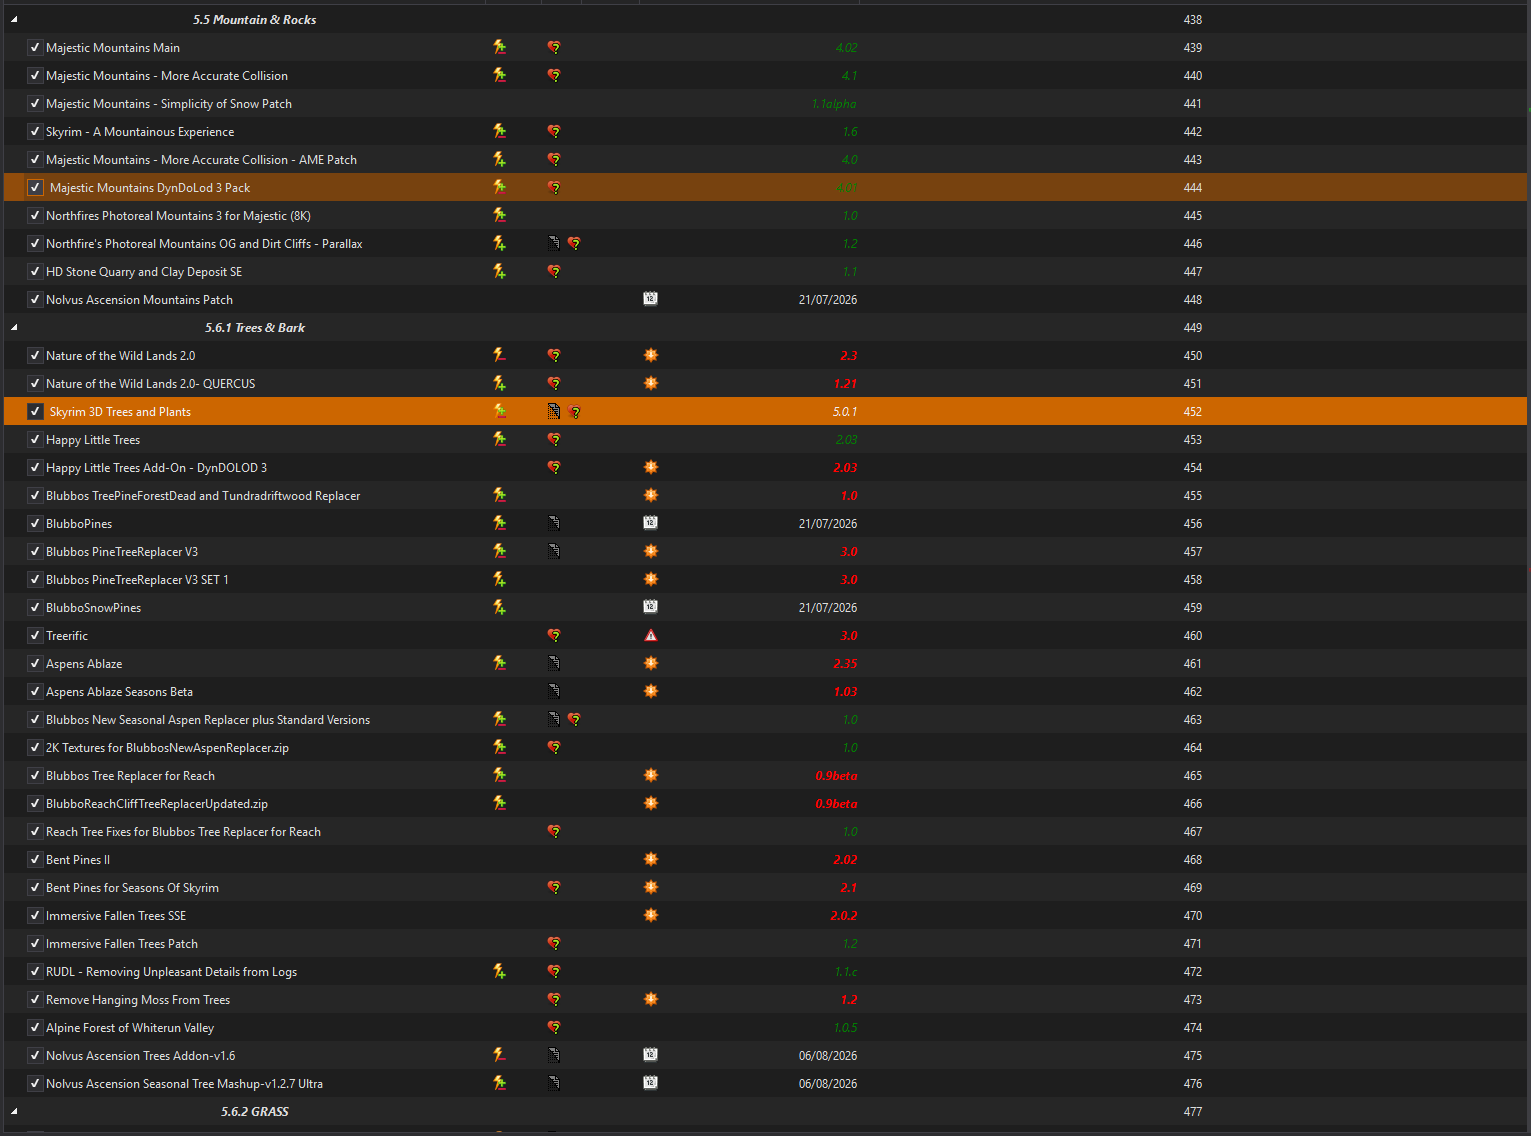Click conflict icon for Nature of the Wild Lands 2.0
Screen dimensions: 1531x1136
(499, 355)
